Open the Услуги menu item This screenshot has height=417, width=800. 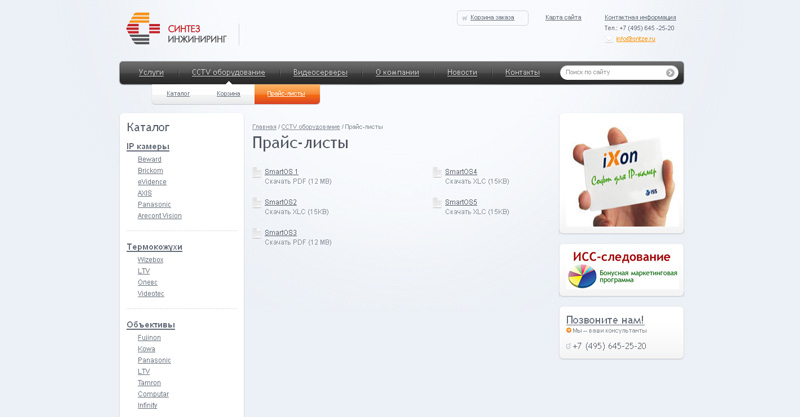click(x=151, y=72)
